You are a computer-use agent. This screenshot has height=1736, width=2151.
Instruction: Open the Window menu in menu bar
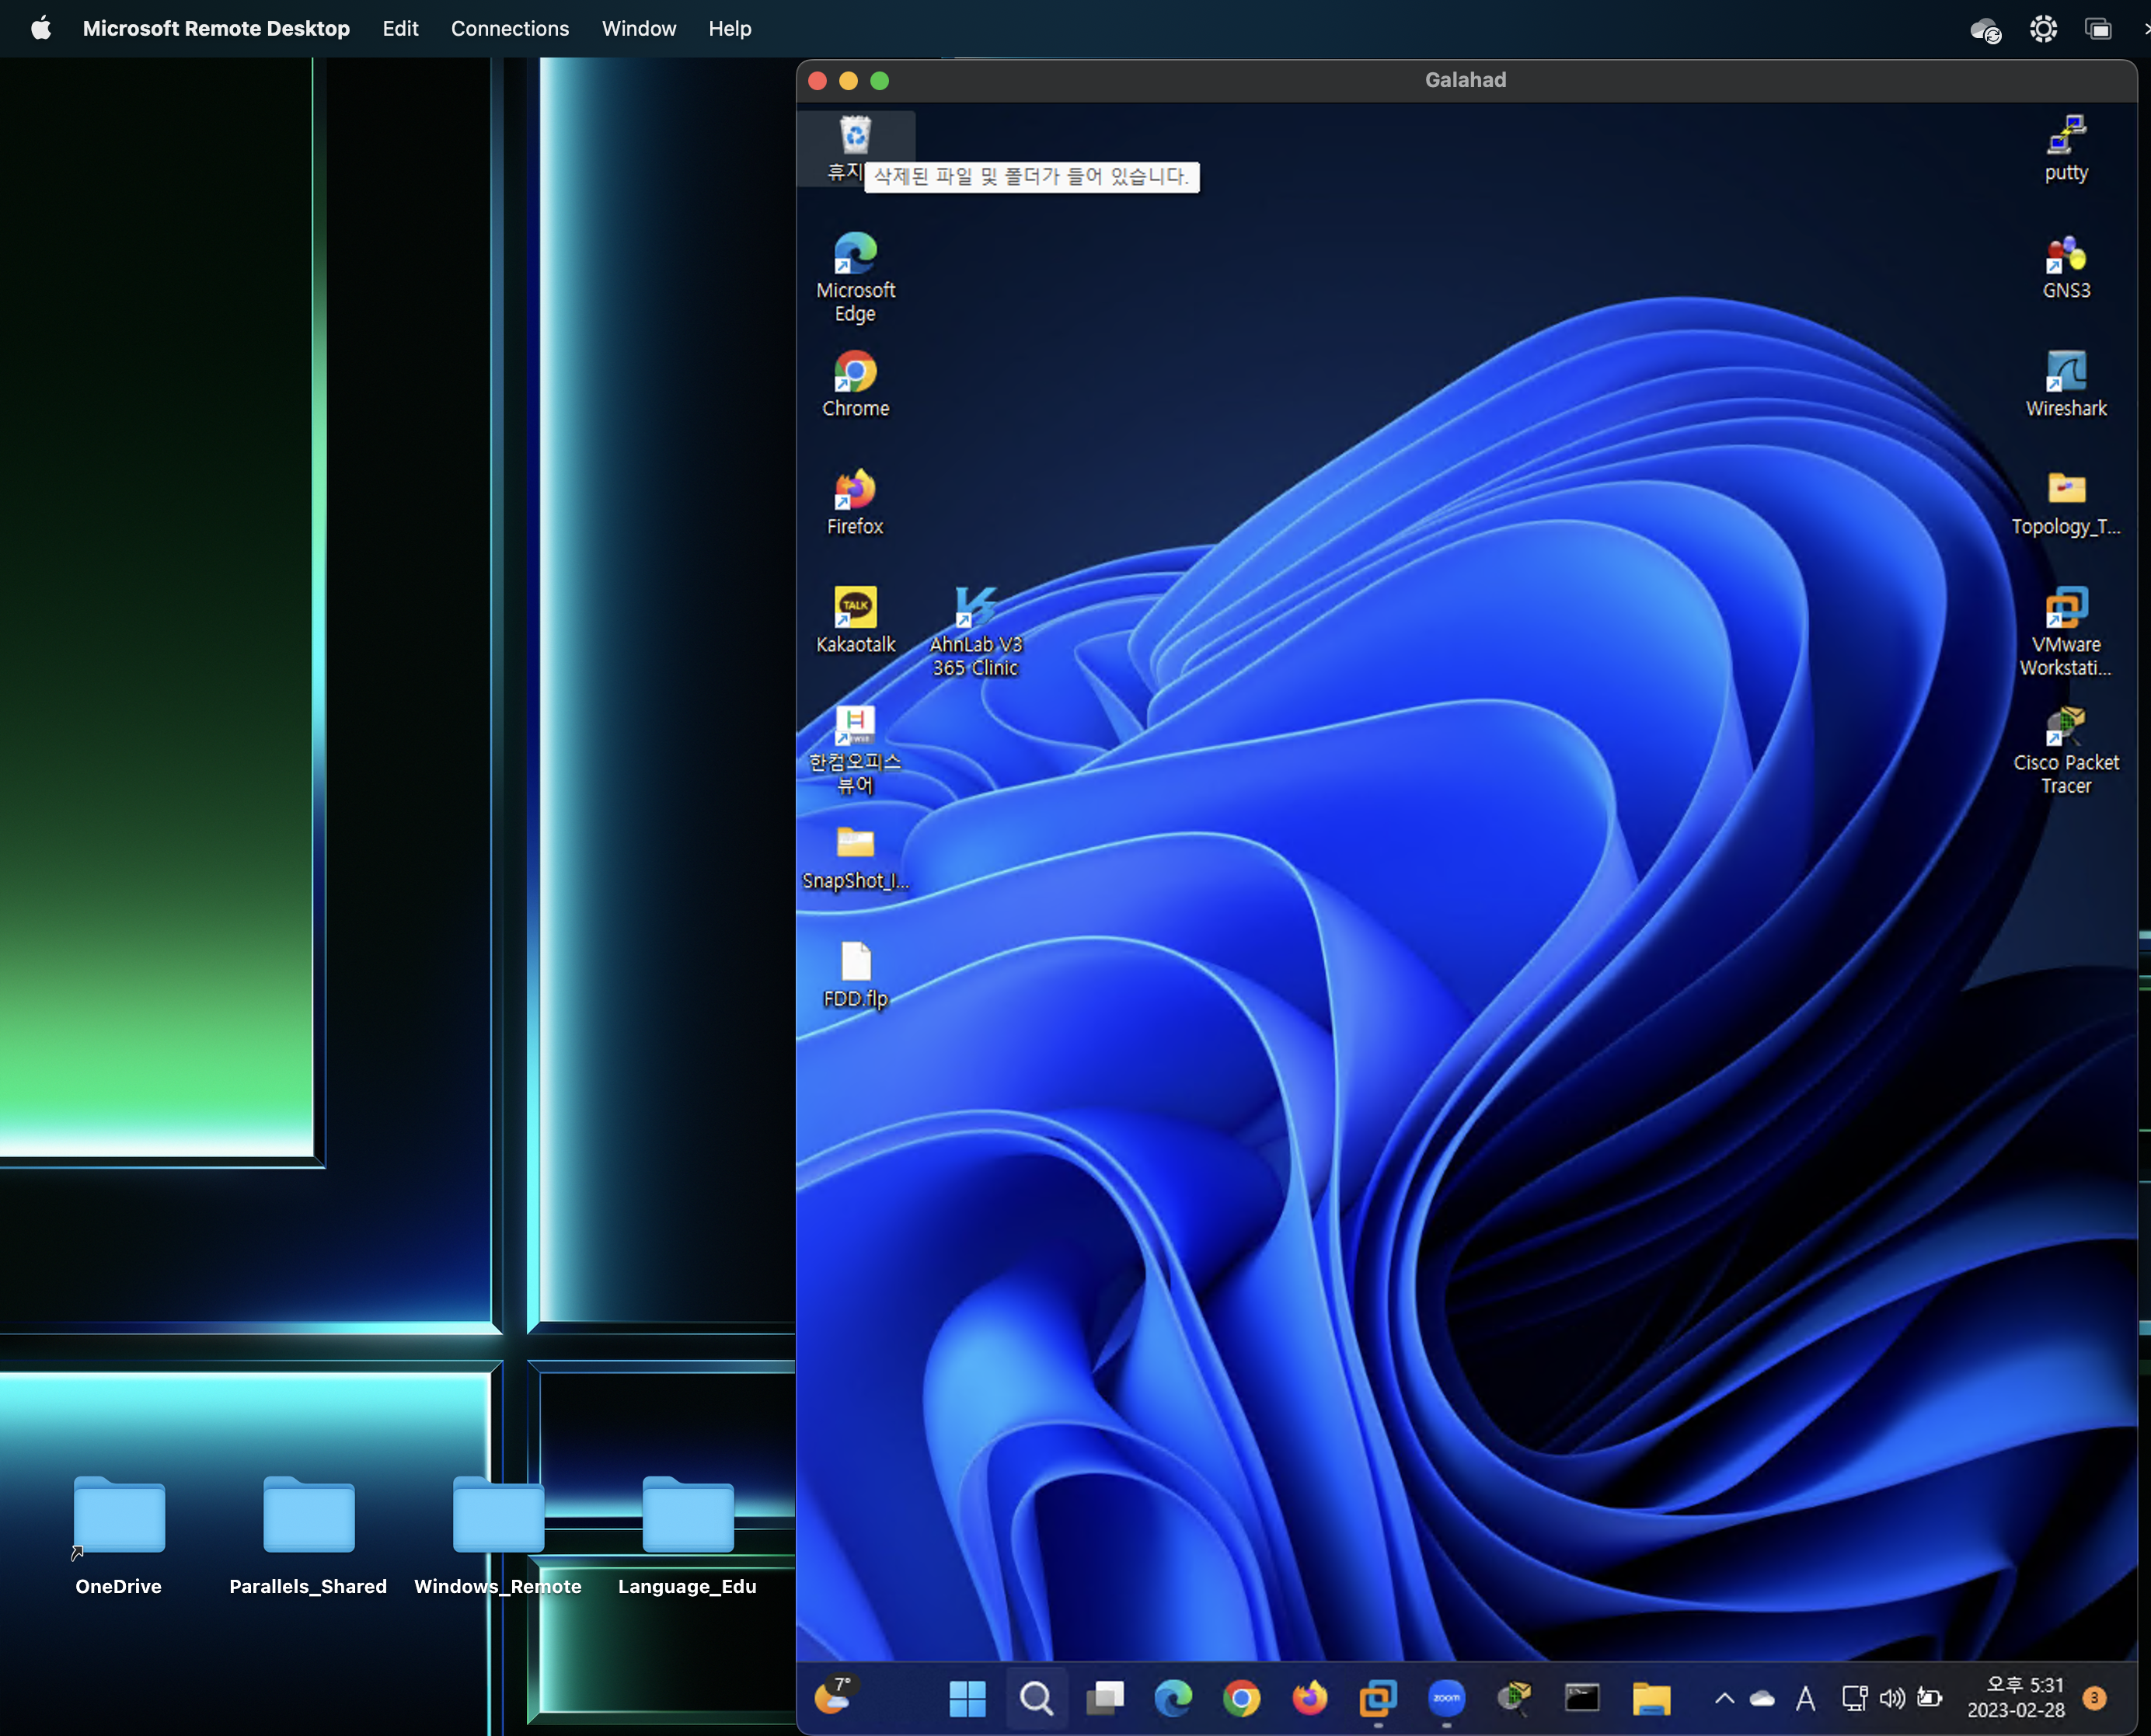(x=638, y=28)
